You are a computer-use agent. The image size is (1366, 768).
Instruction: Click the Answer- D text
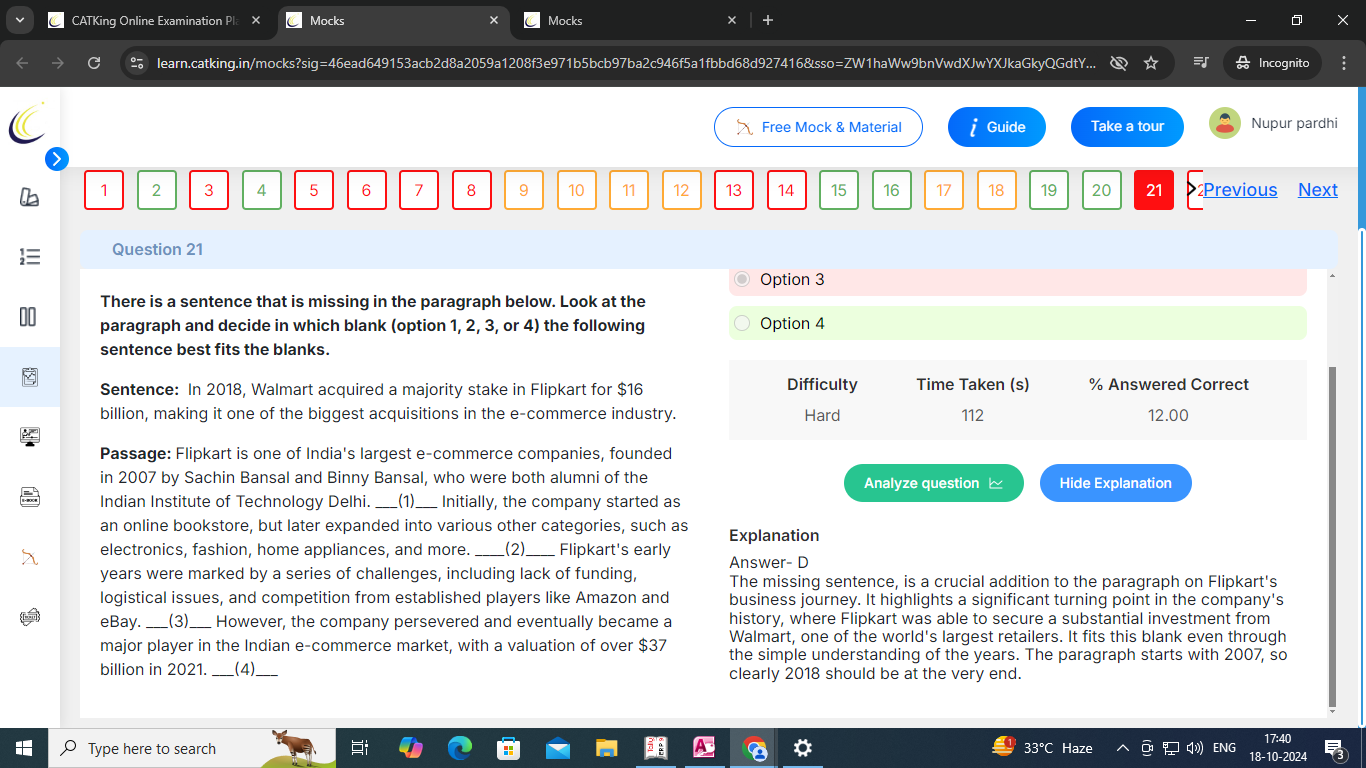[x=769, y=562]
